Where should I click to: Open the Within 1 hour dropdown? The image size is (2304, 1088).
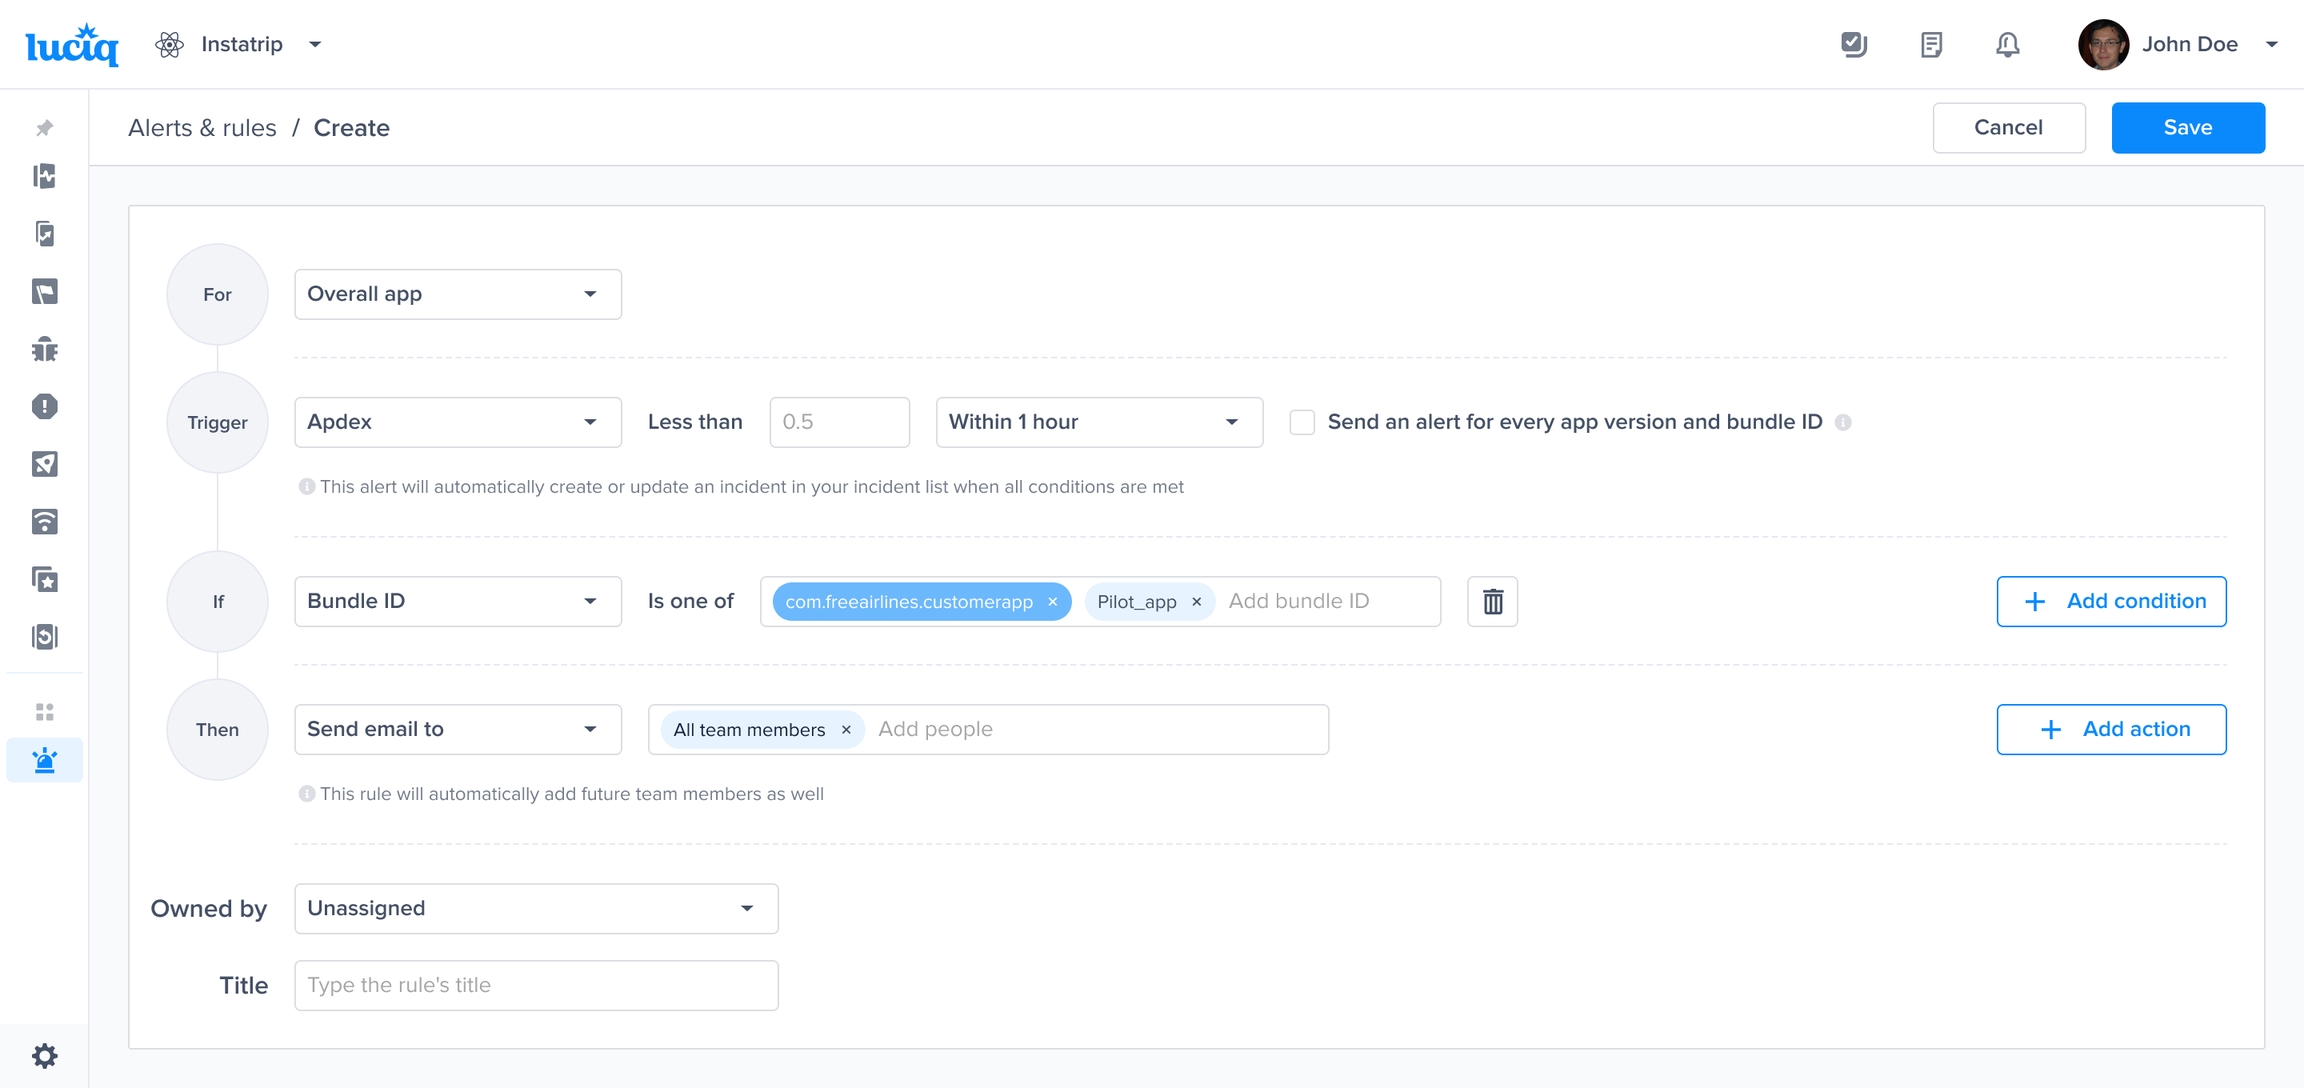pyautogui.click(x=1098, y=422)
